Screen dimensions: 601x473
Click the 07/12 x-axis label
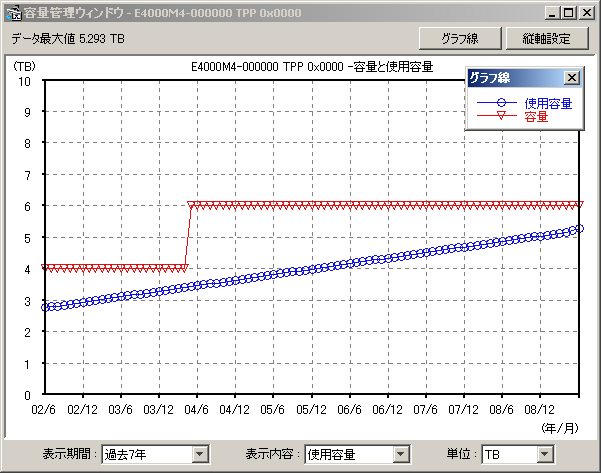pyautogui.click(x=463, y=409)
